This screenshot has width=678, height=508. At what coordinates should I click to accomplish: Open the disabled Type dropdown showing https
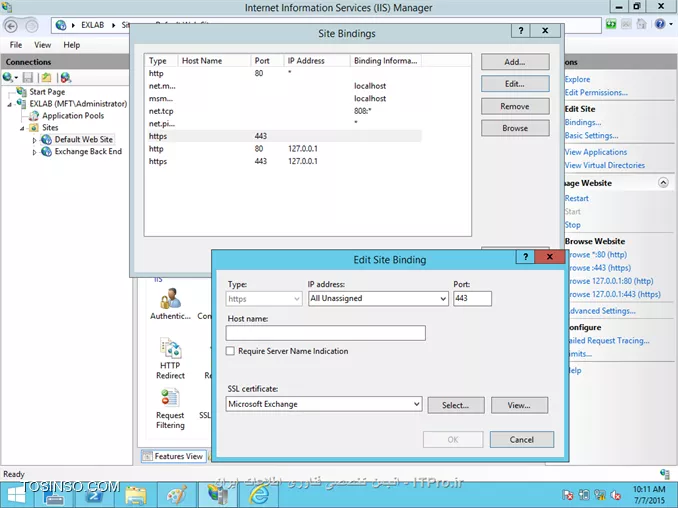[x=264, y=299]
